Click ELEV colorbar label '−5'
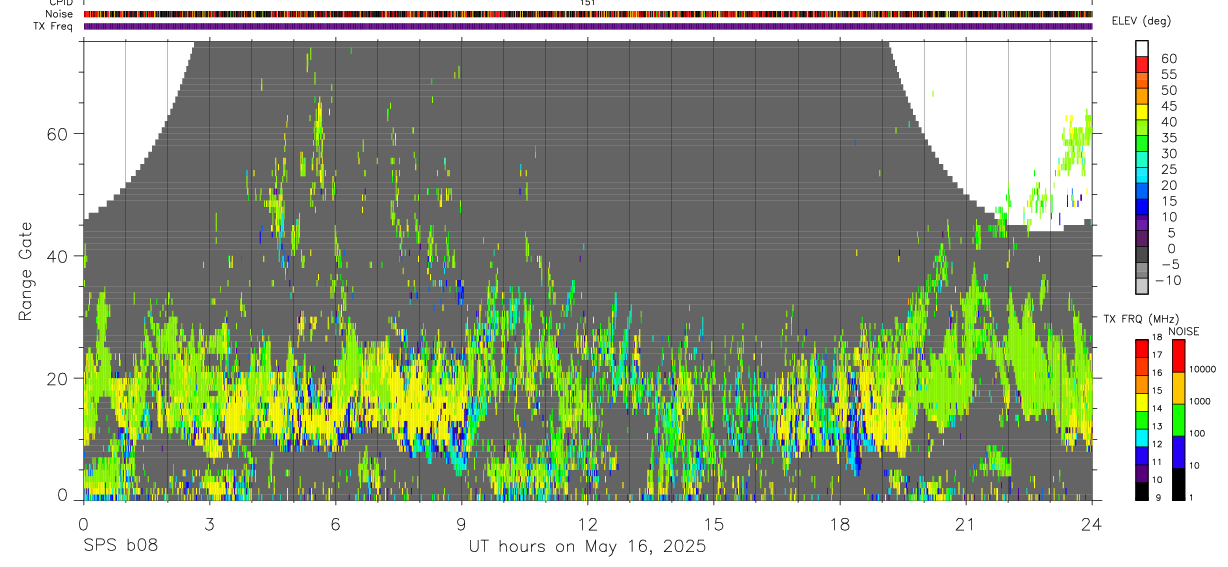This screenshot has height=567, width=1228. tap(1169, 264)
